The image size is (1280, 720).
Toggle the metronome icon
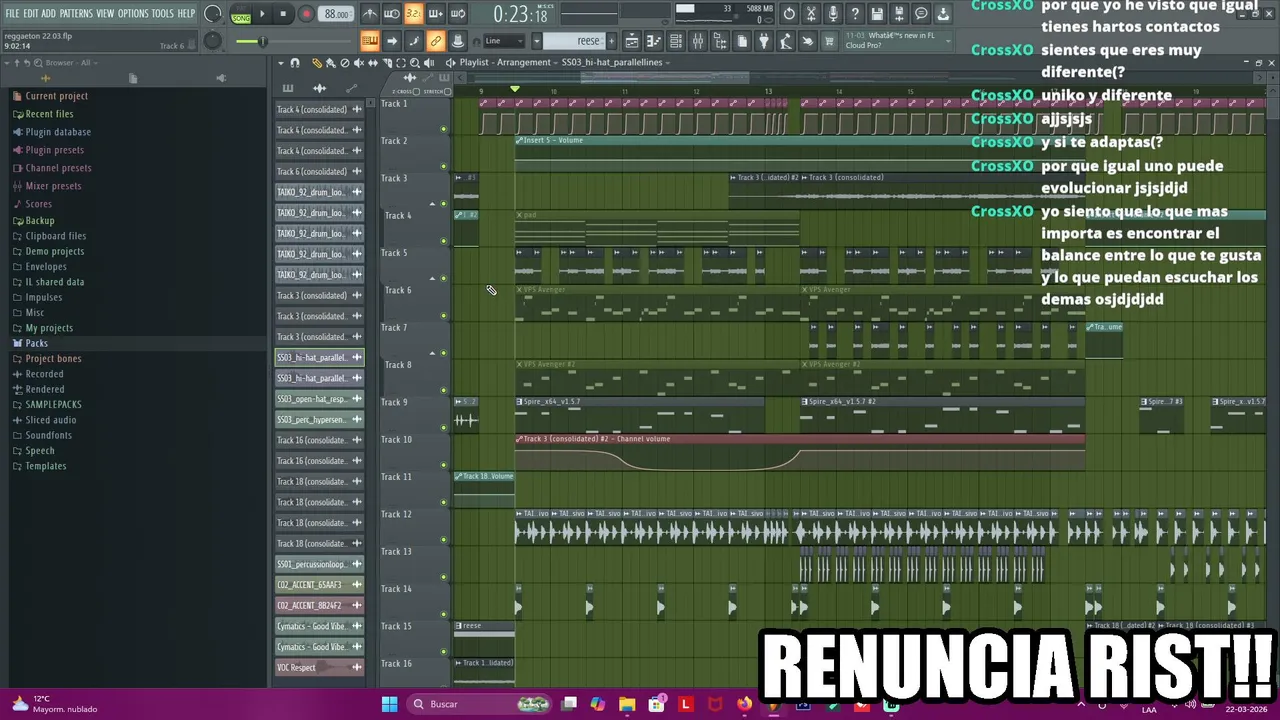369,14
